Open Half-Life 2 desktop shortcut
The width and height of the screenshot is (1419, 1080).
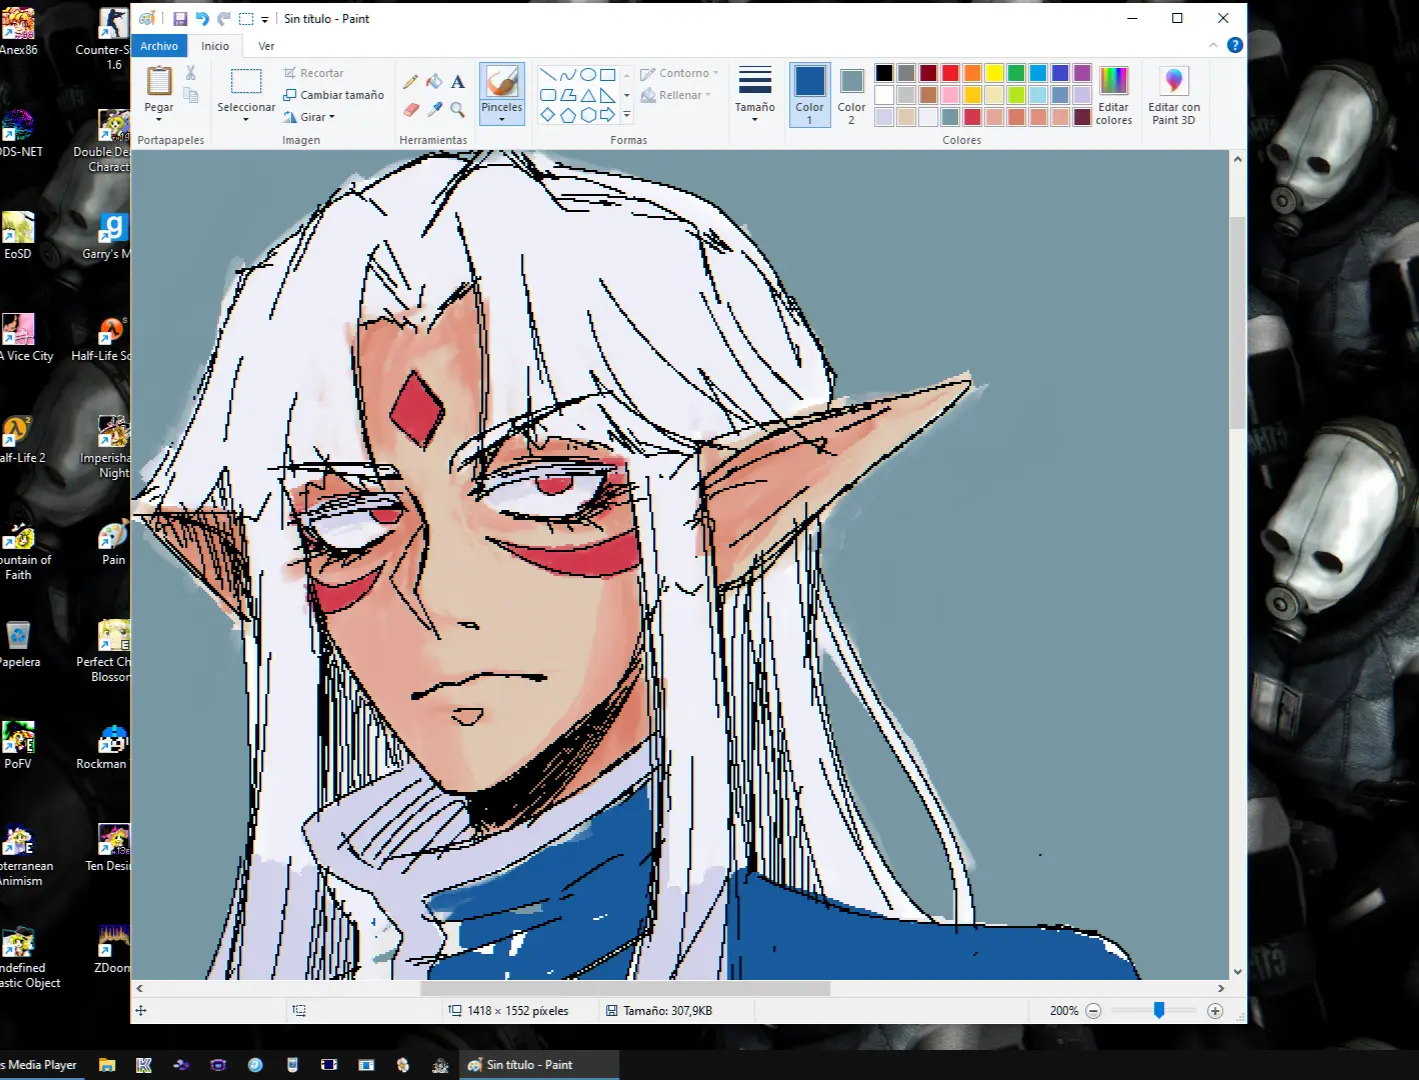[20, 441]
